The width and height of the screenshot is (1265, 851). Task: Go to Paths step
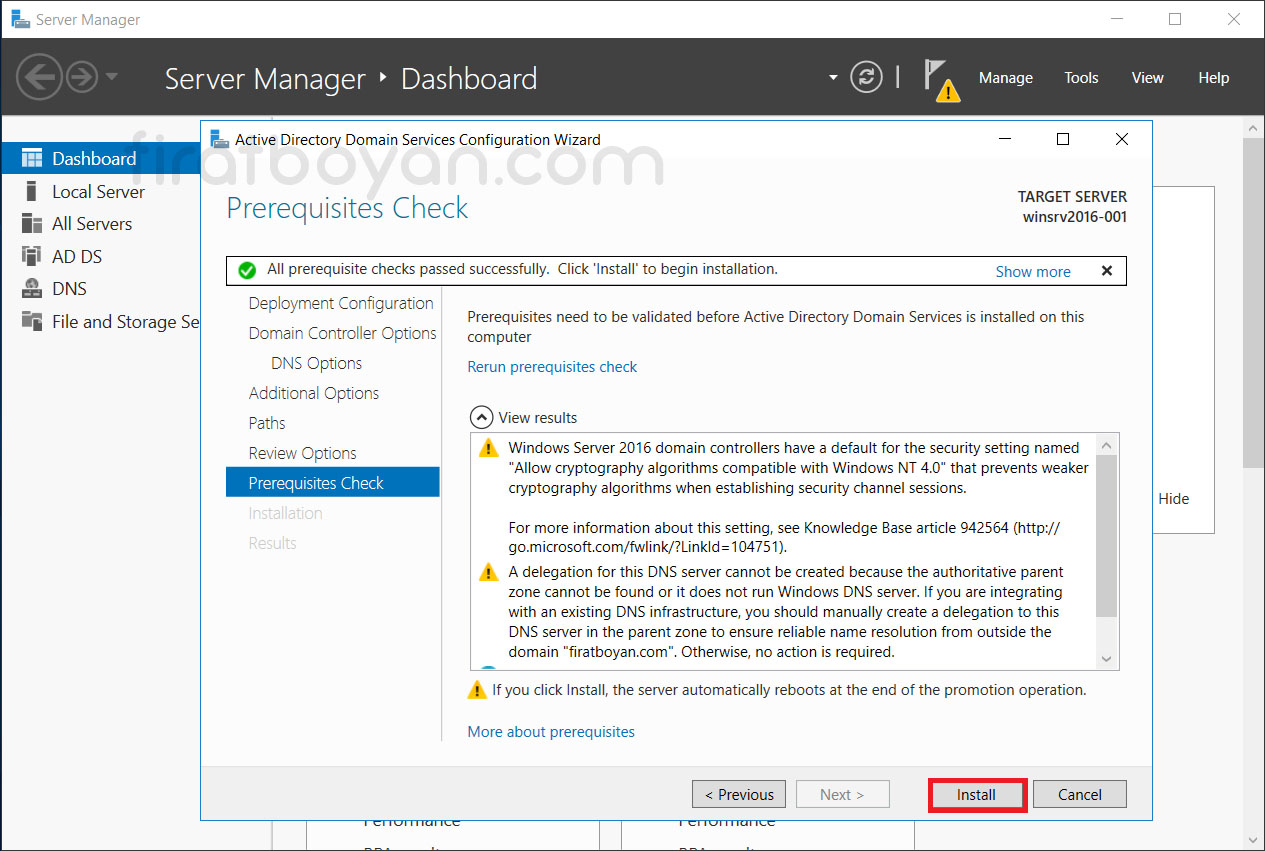(267, 423)
